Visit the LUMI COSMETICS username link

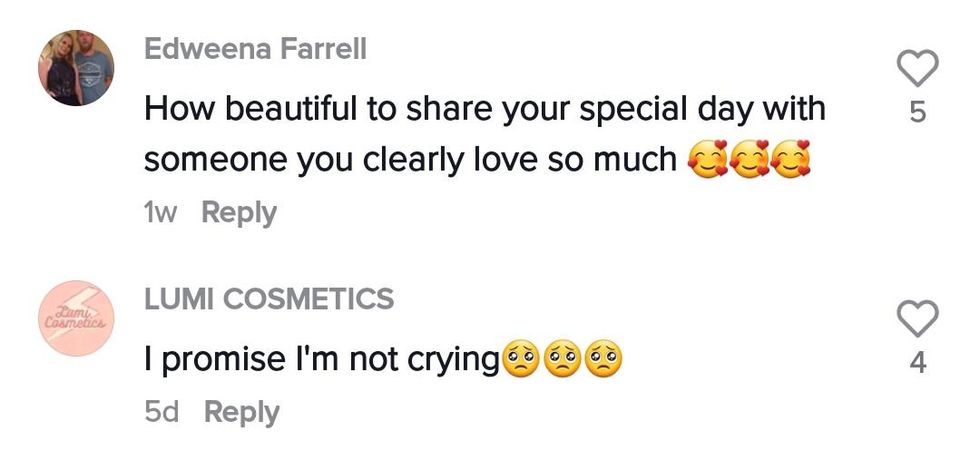pyautogui.click(x=269, y=298)
